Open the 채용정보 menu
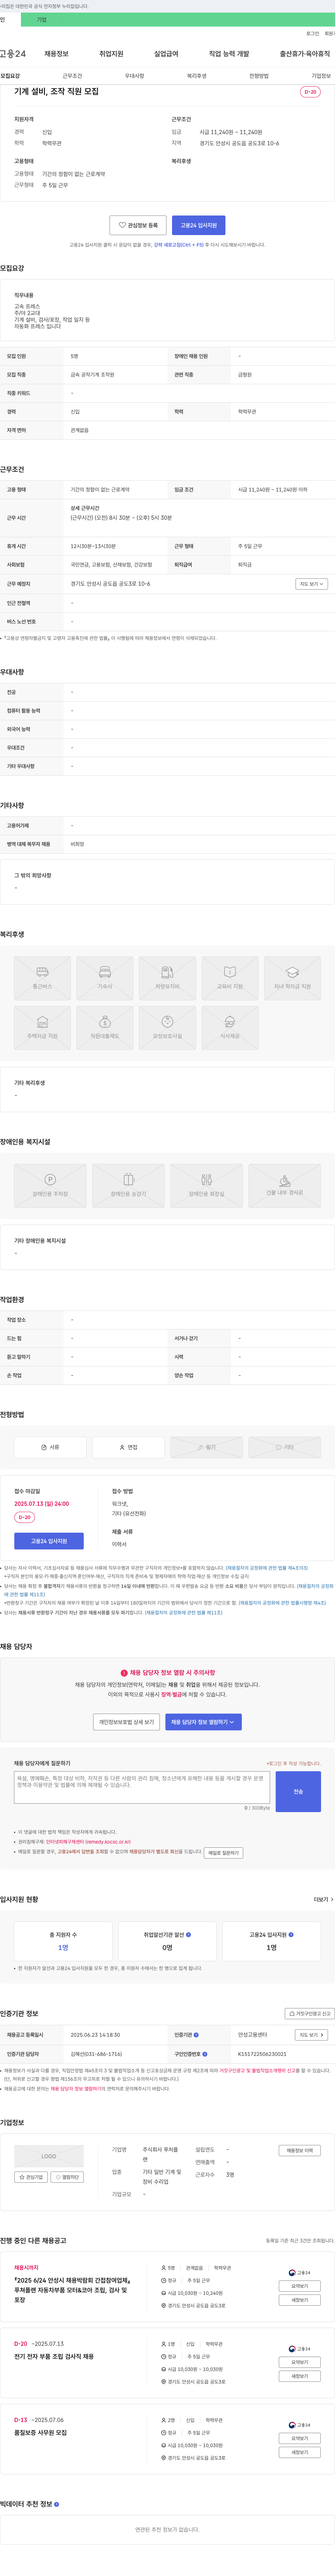 (56, 54)
